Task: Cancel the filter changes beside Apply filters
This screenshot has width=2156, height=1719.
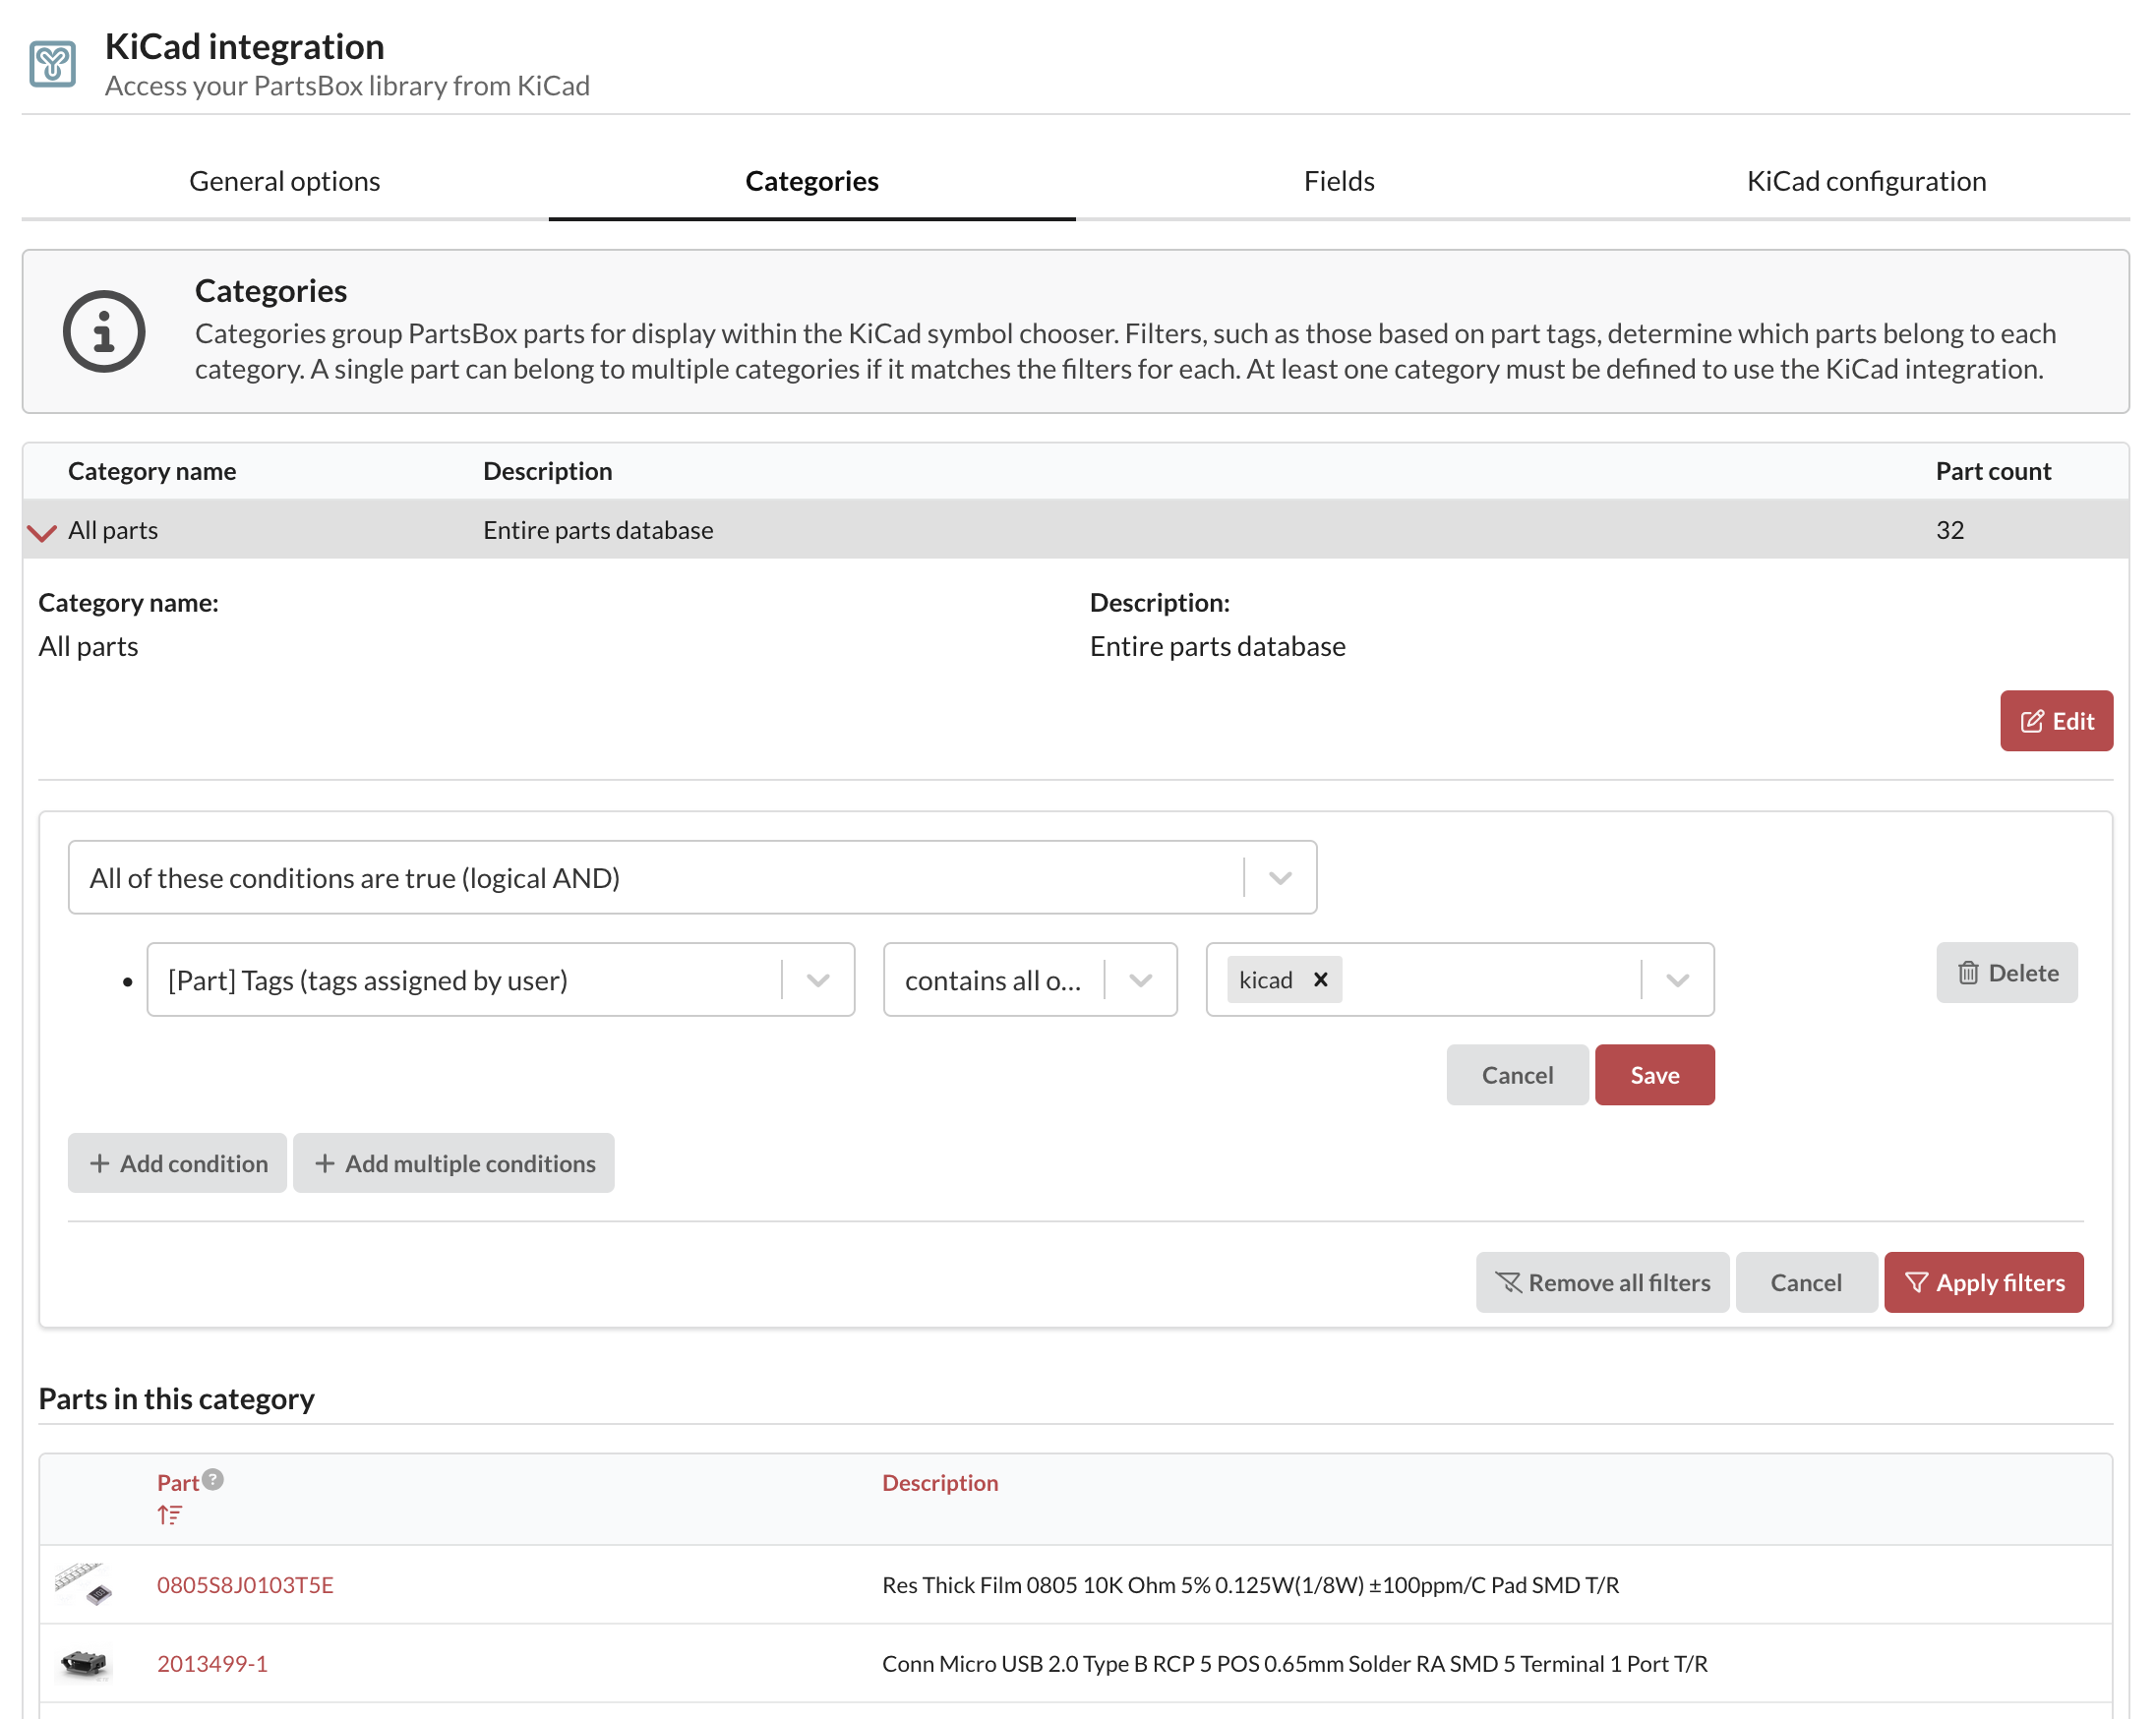Action: pos(1806,1282)
